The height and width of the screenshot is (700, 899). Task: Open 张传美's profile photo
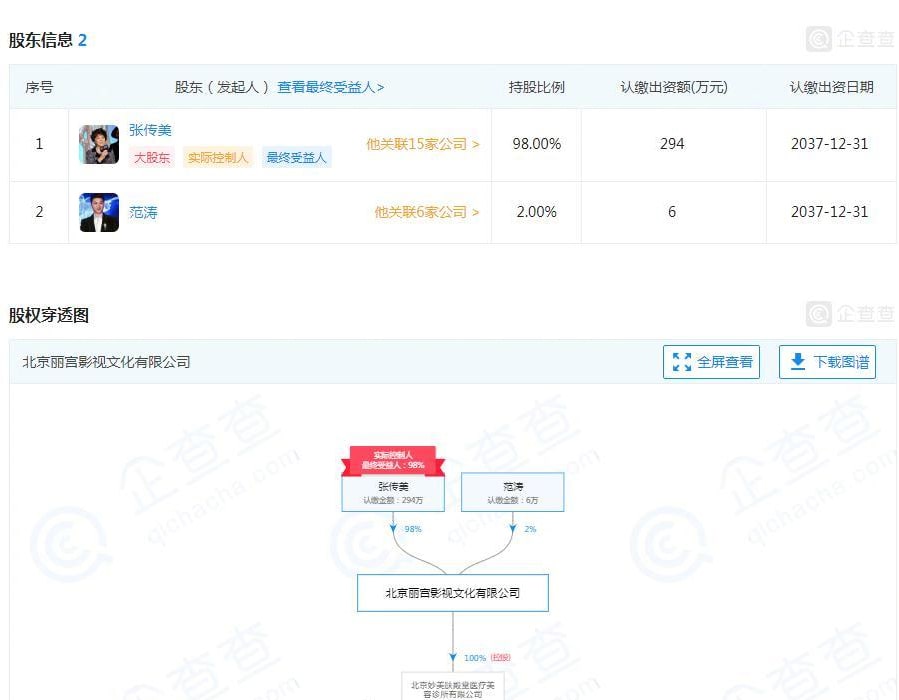point(99,144)
